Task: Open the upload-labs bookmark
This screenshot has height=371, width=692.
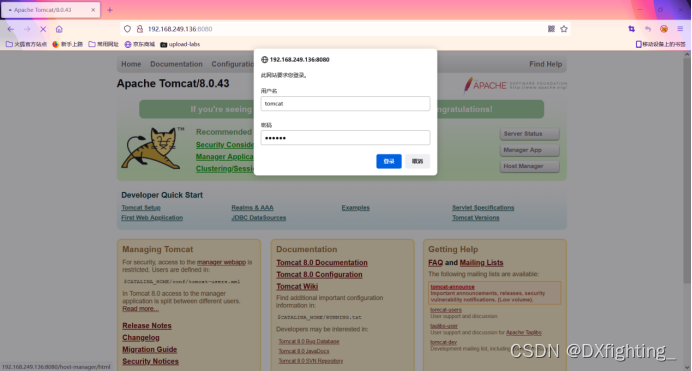Action: click(180, 44)
